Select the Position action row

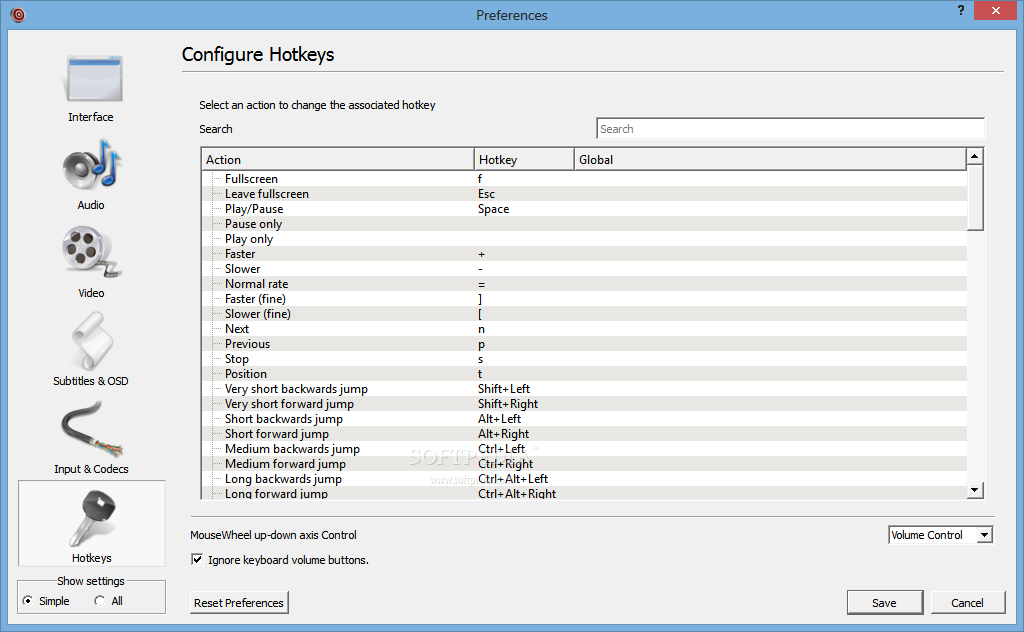coord(584,373)
